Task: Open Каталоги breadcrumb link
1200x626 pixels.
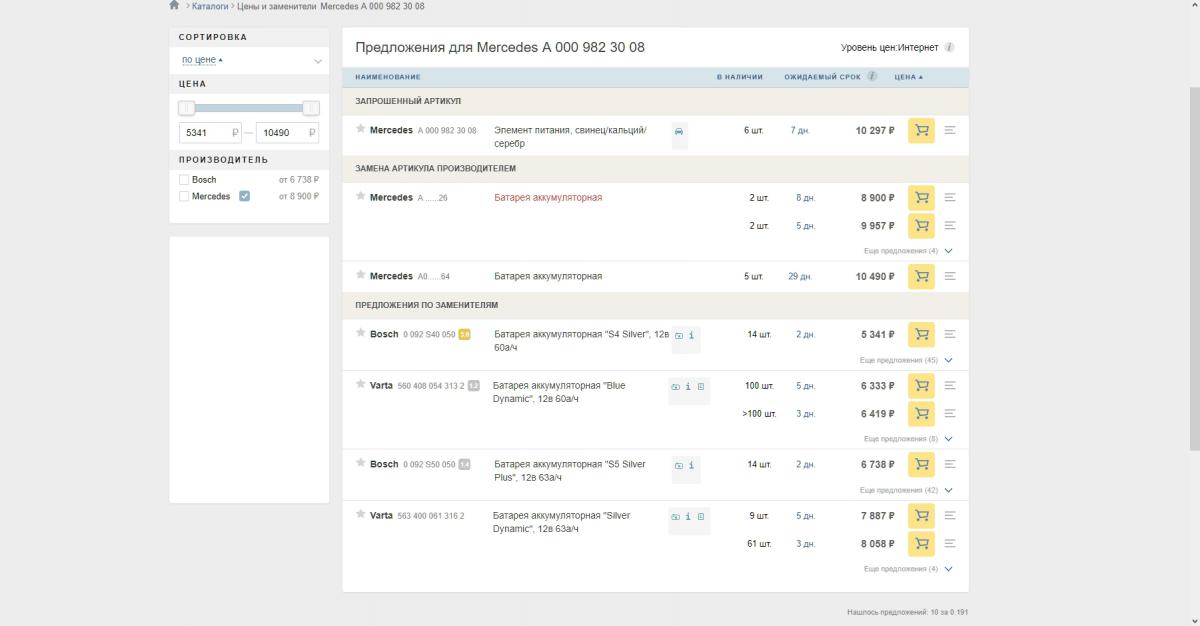Action: click(x=210, y=6)
